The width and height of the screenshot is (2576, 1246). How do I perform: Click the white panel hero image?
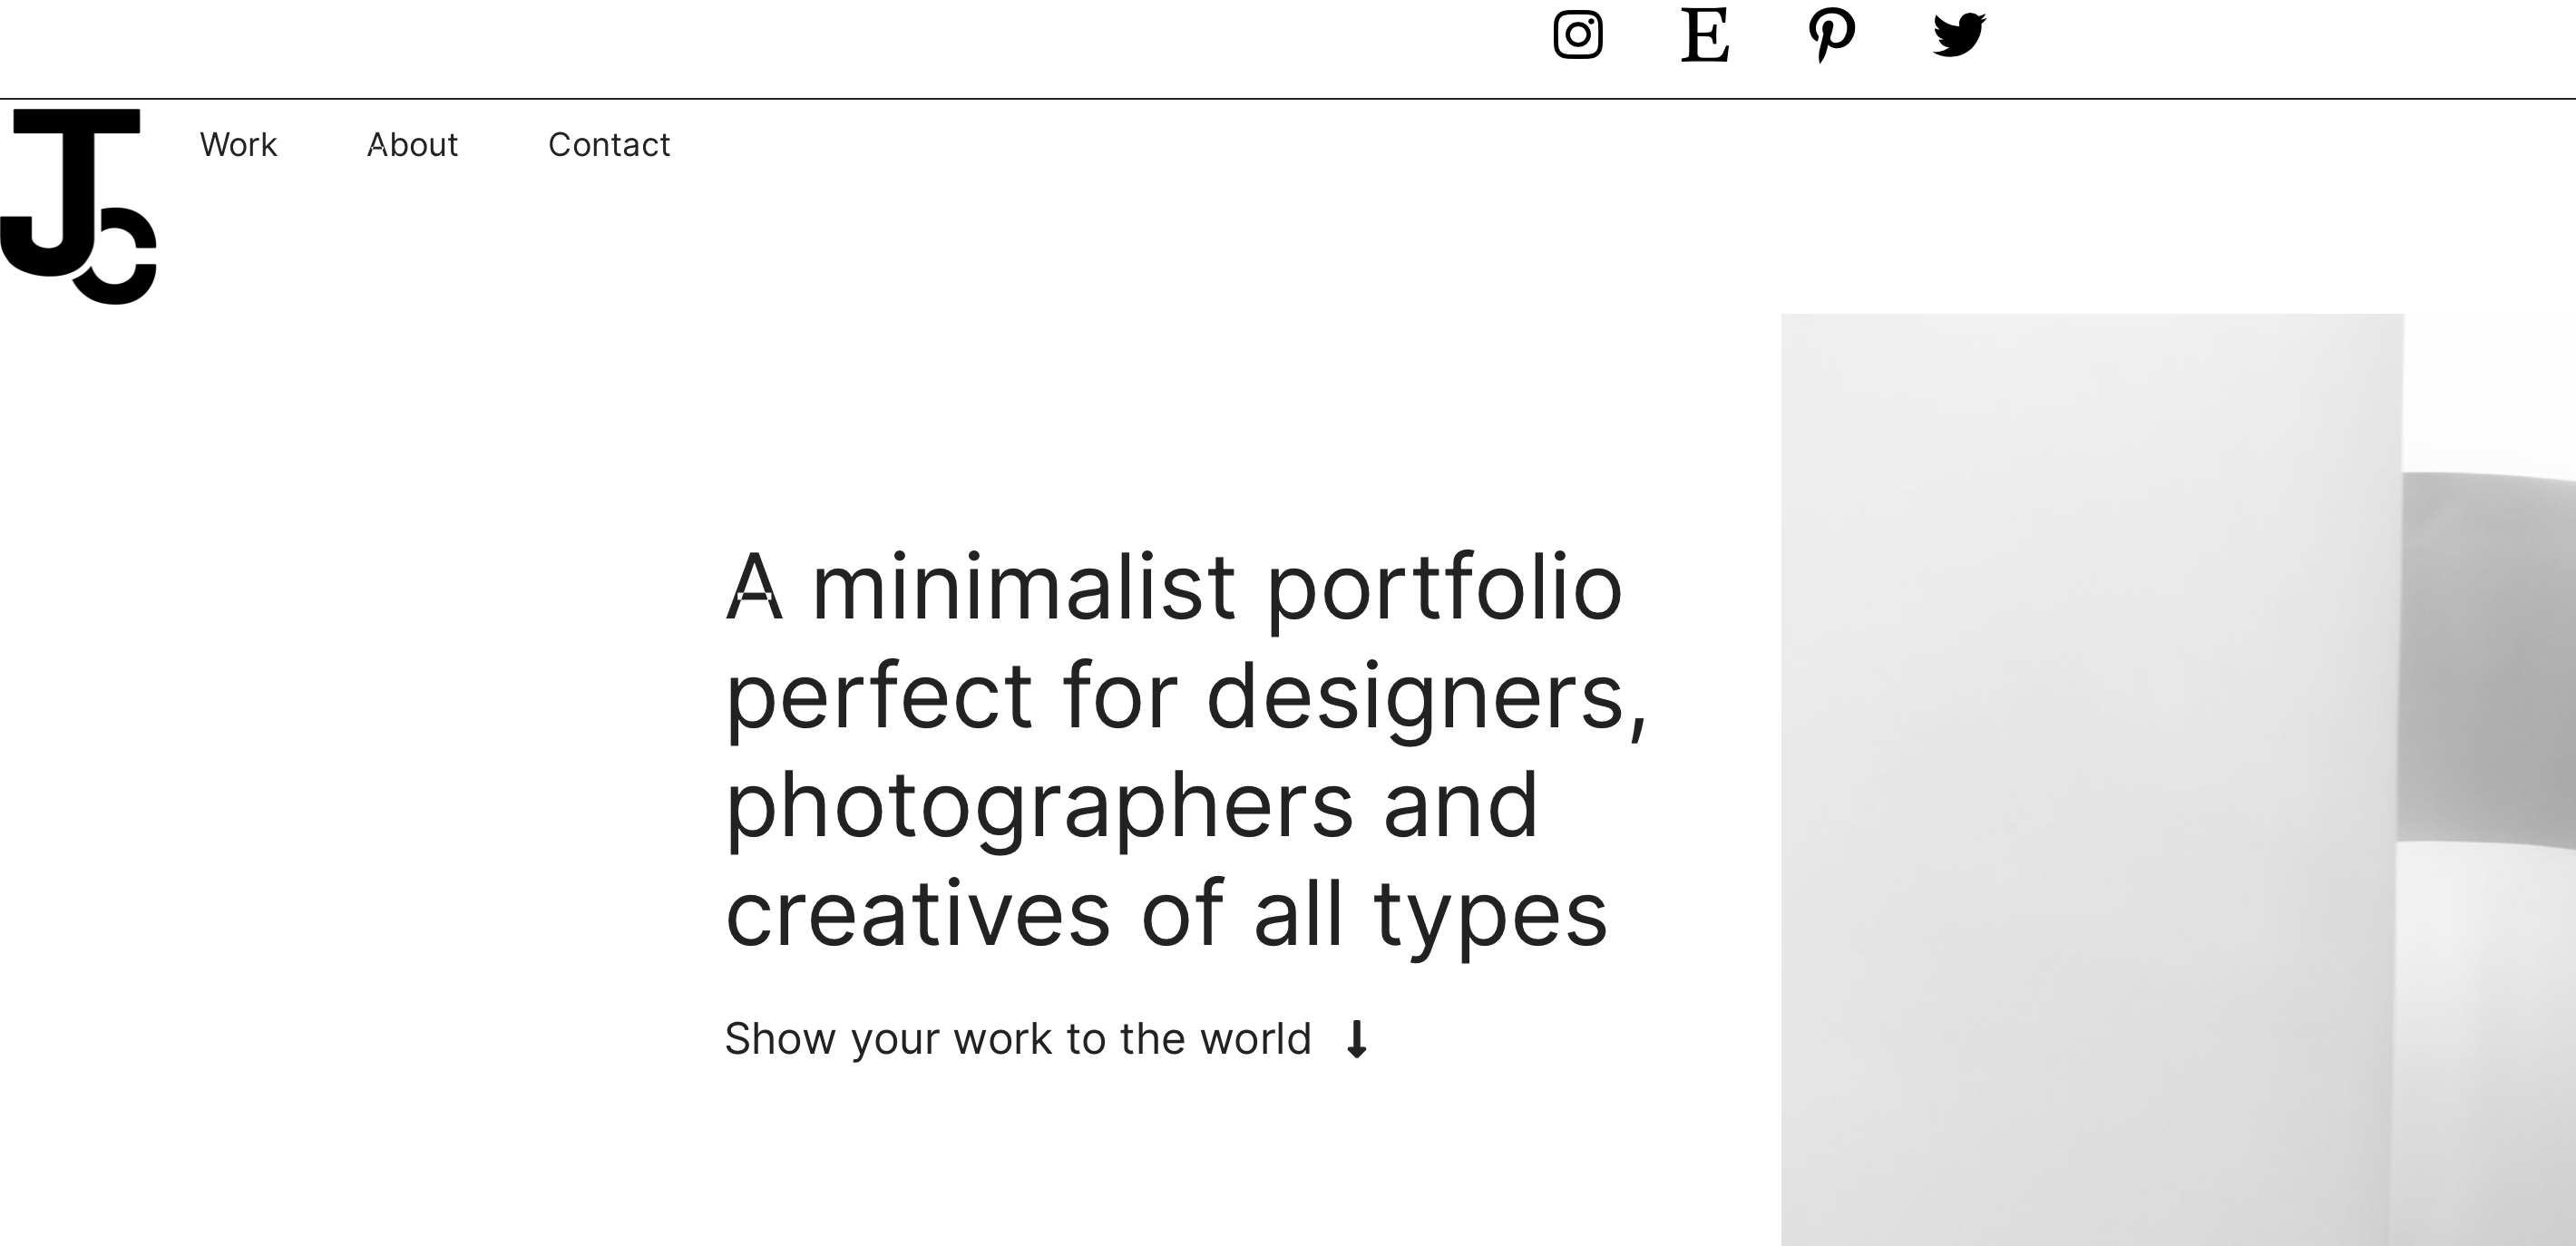pos(2092,779)
